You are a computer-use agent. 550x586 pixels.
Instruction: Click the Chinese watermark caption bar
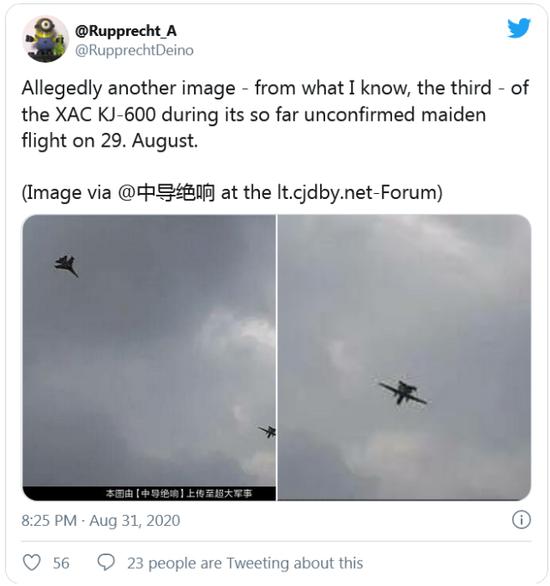(149, 493)
